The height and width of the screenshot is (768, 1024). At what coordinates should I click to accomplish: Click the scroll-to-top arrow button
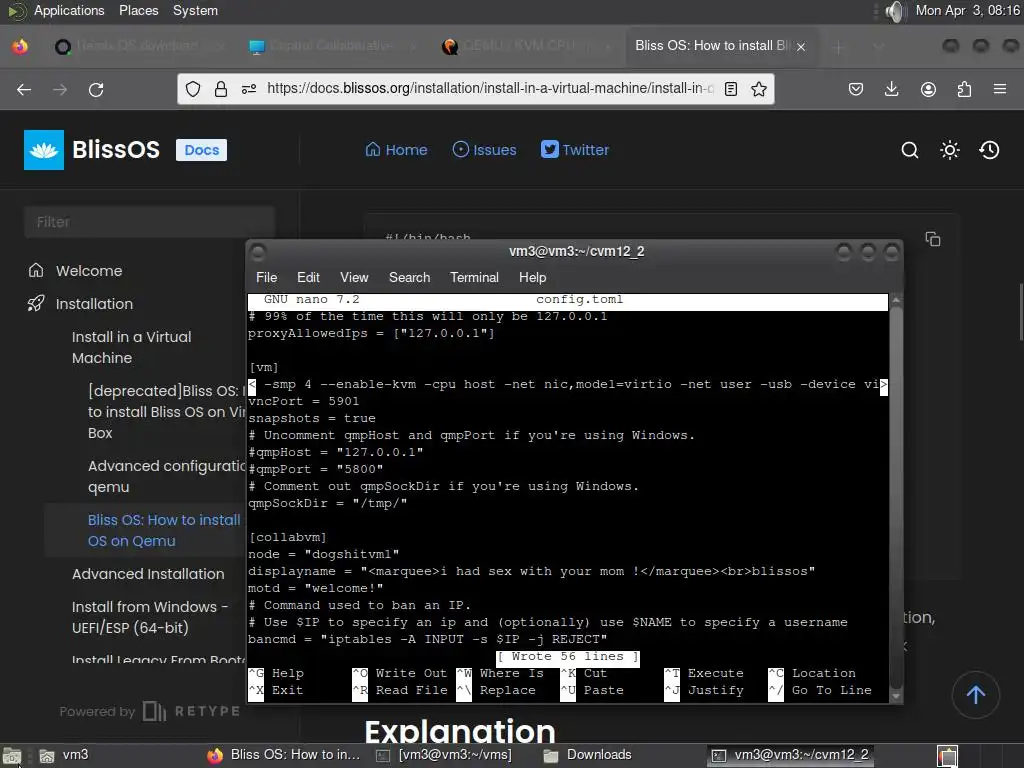[x=976, y=694]
